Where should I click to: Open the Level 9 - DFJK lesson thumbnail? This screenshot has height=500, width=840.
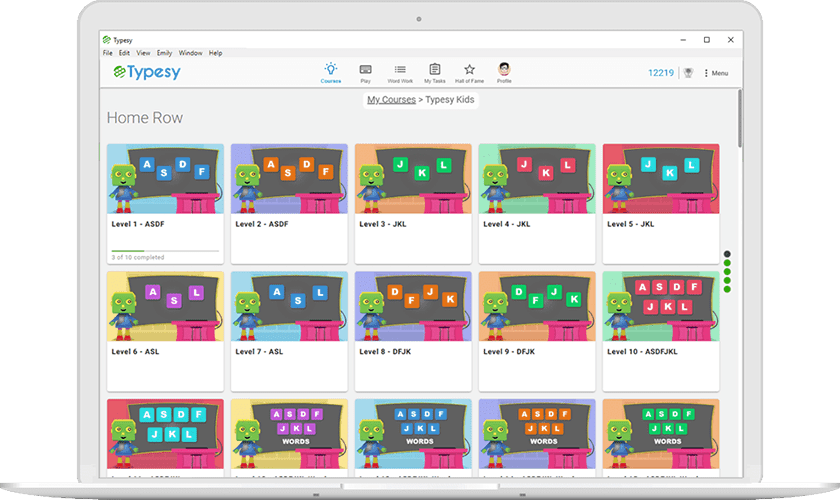[x=537, y=306]
